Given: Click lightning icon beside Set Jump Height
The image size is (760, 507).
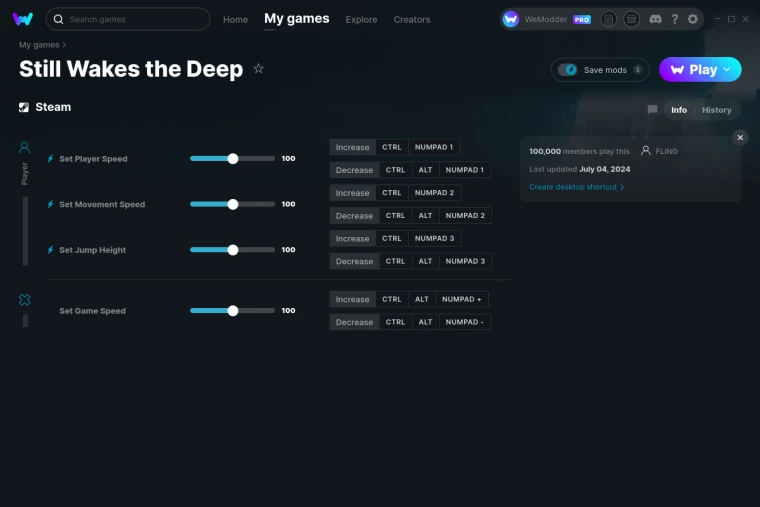Looking at the screenshot, I should pos(50,250).
